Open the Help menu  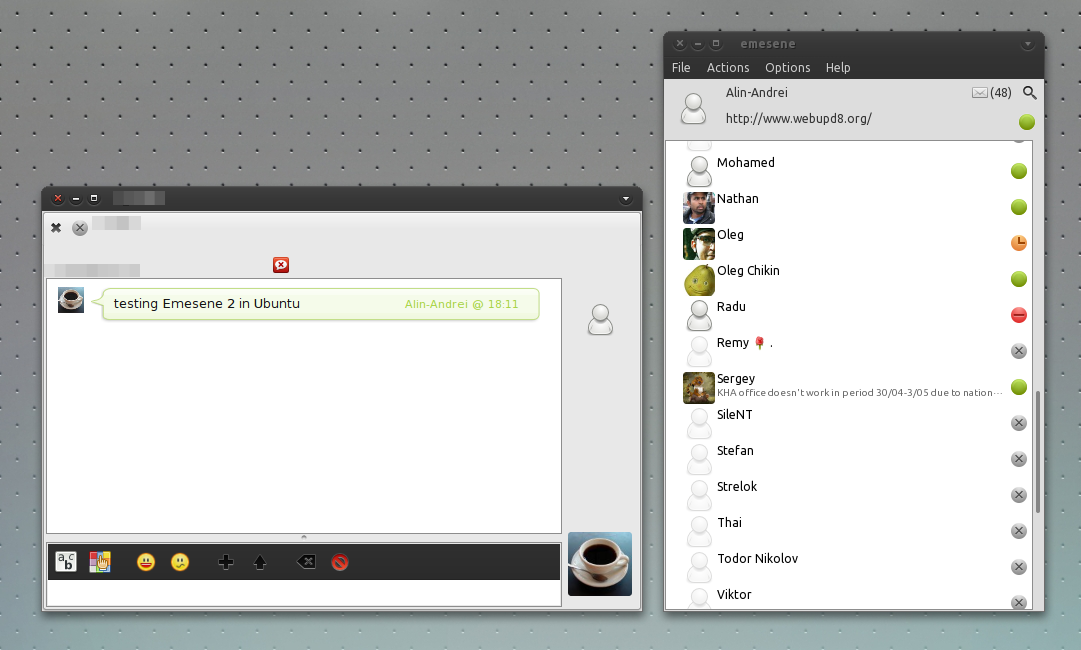[838, 68]
